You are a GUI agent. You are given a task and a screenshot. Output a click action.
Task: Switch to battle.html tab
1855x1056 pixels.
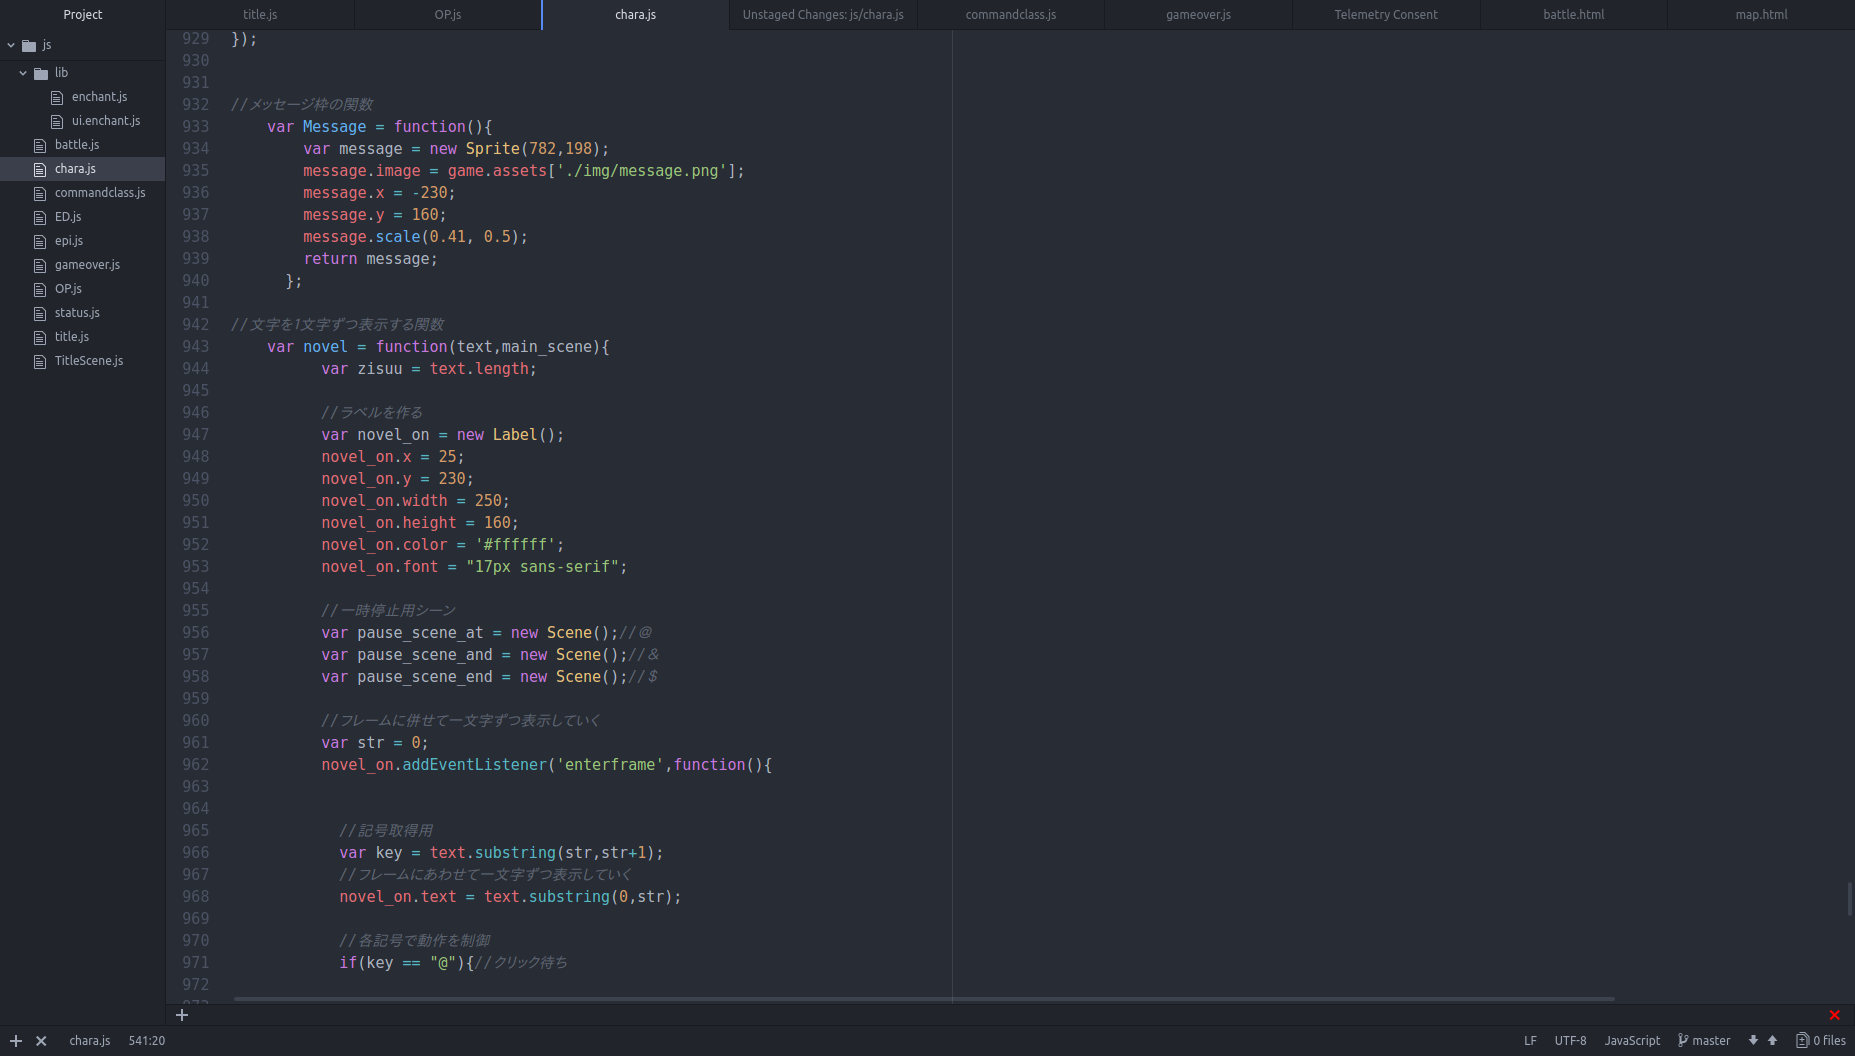tap(1574, 15)
